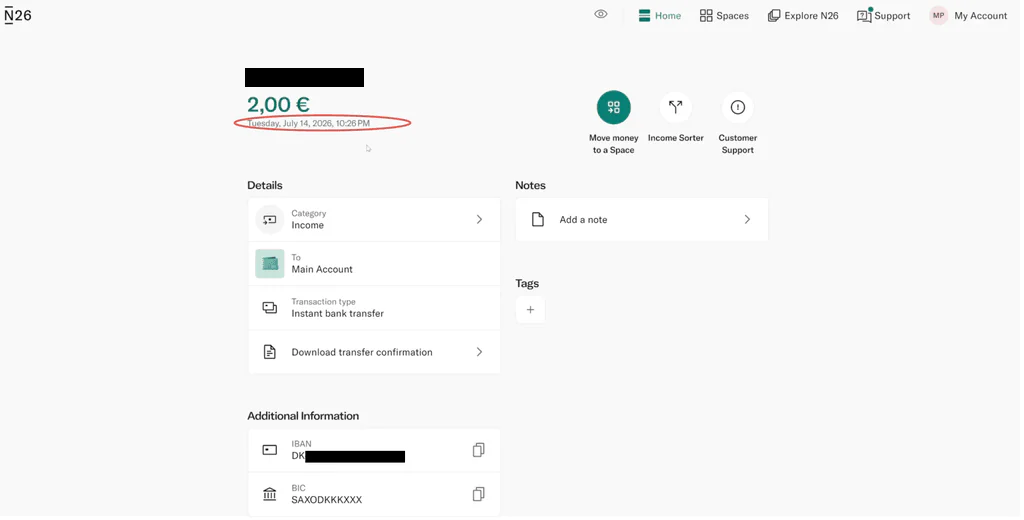Select the Instant bank transfer text
The image size is (1024, 520).
338,314
